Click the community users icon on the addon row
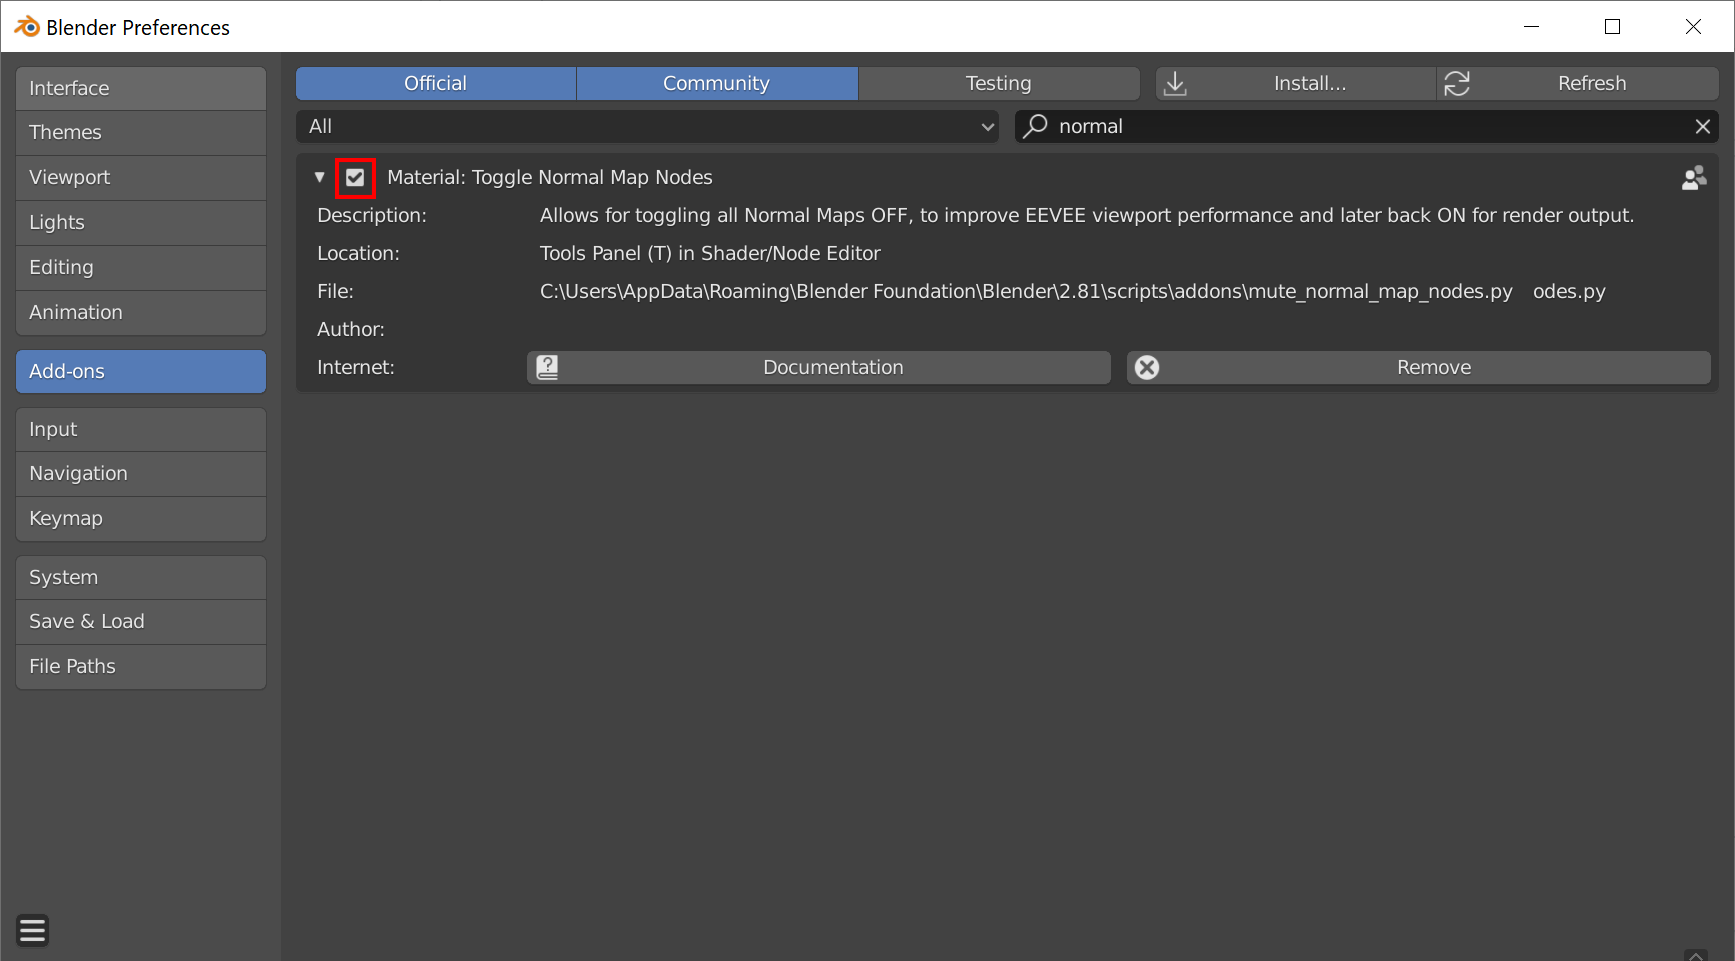 coord(1694,177)
